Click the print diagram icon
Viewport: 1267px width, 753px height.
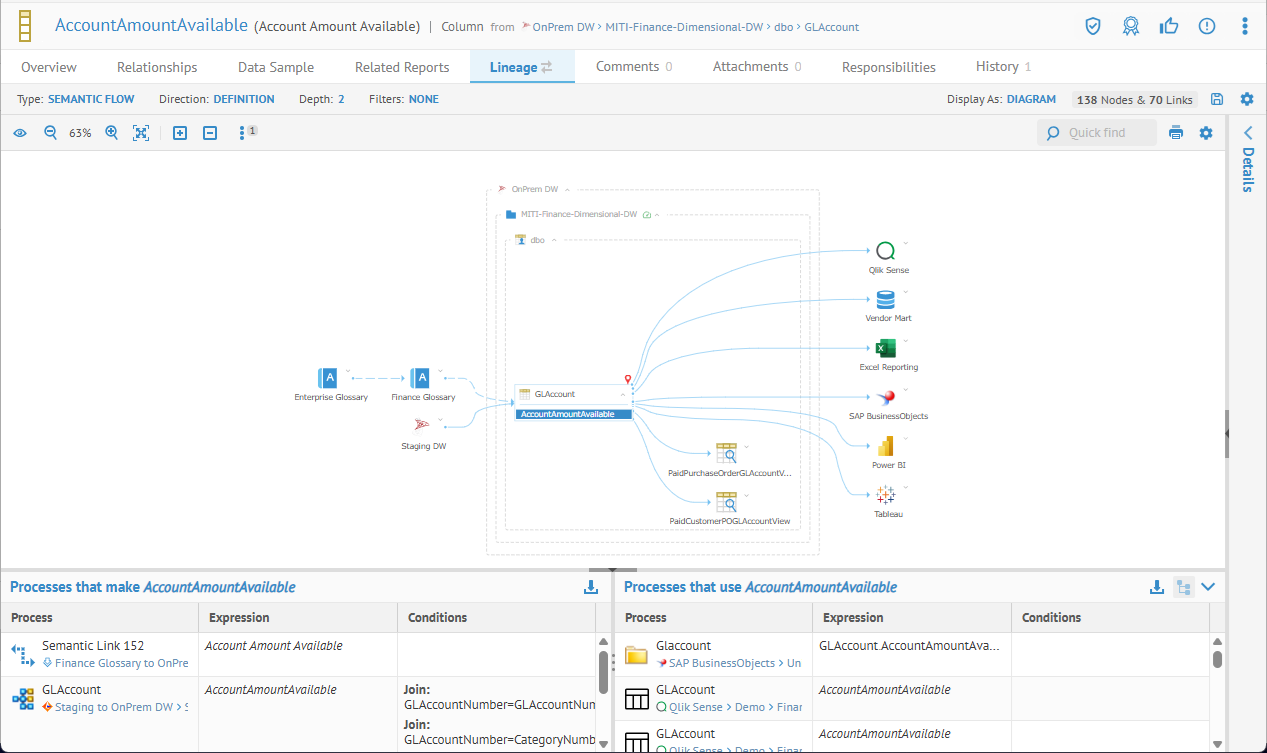tap(1176, 133)
